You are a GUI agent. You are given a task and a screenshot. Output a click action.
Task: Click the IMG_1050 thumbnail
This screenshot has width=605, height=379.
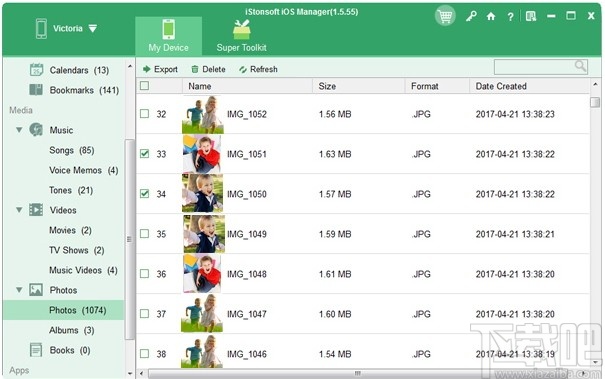pos(203,193)
